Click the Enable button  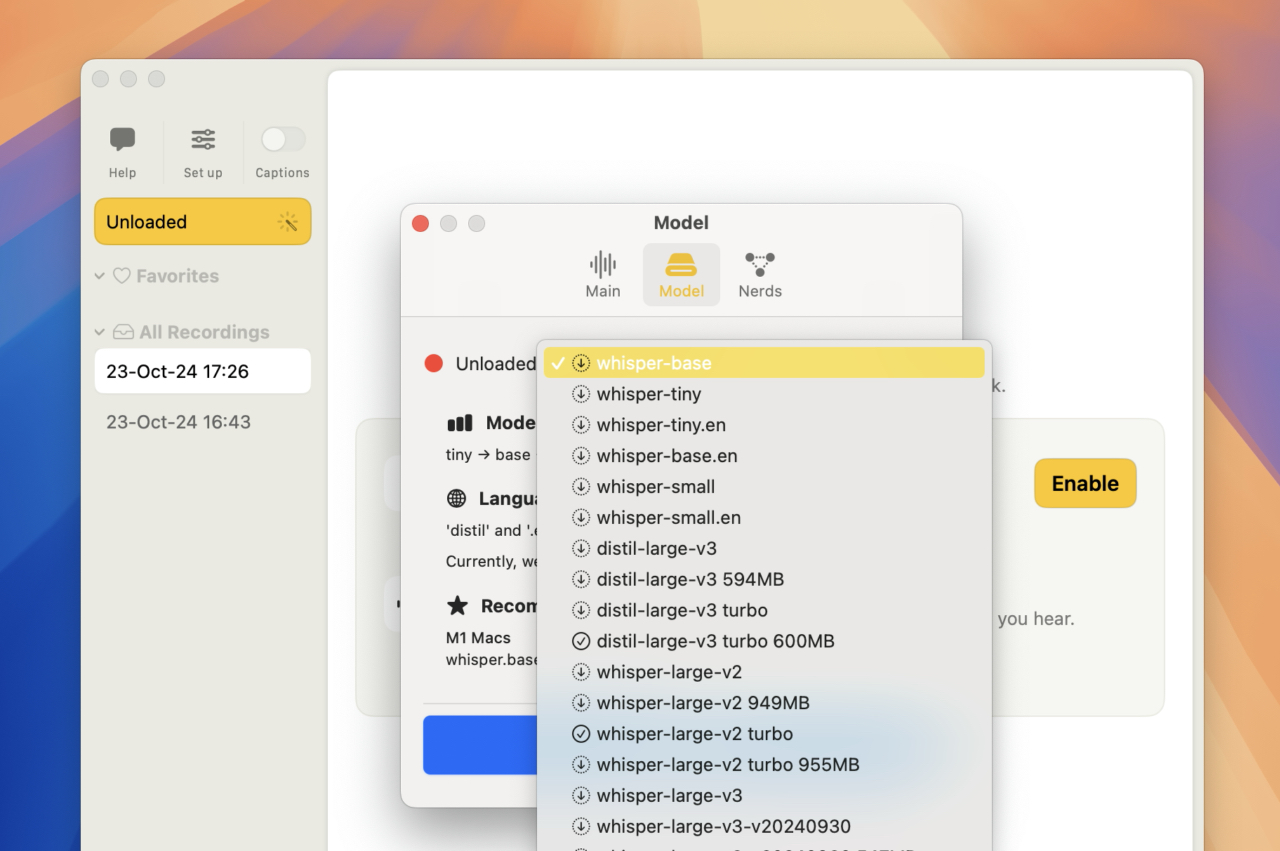[x=1085, y=483]
